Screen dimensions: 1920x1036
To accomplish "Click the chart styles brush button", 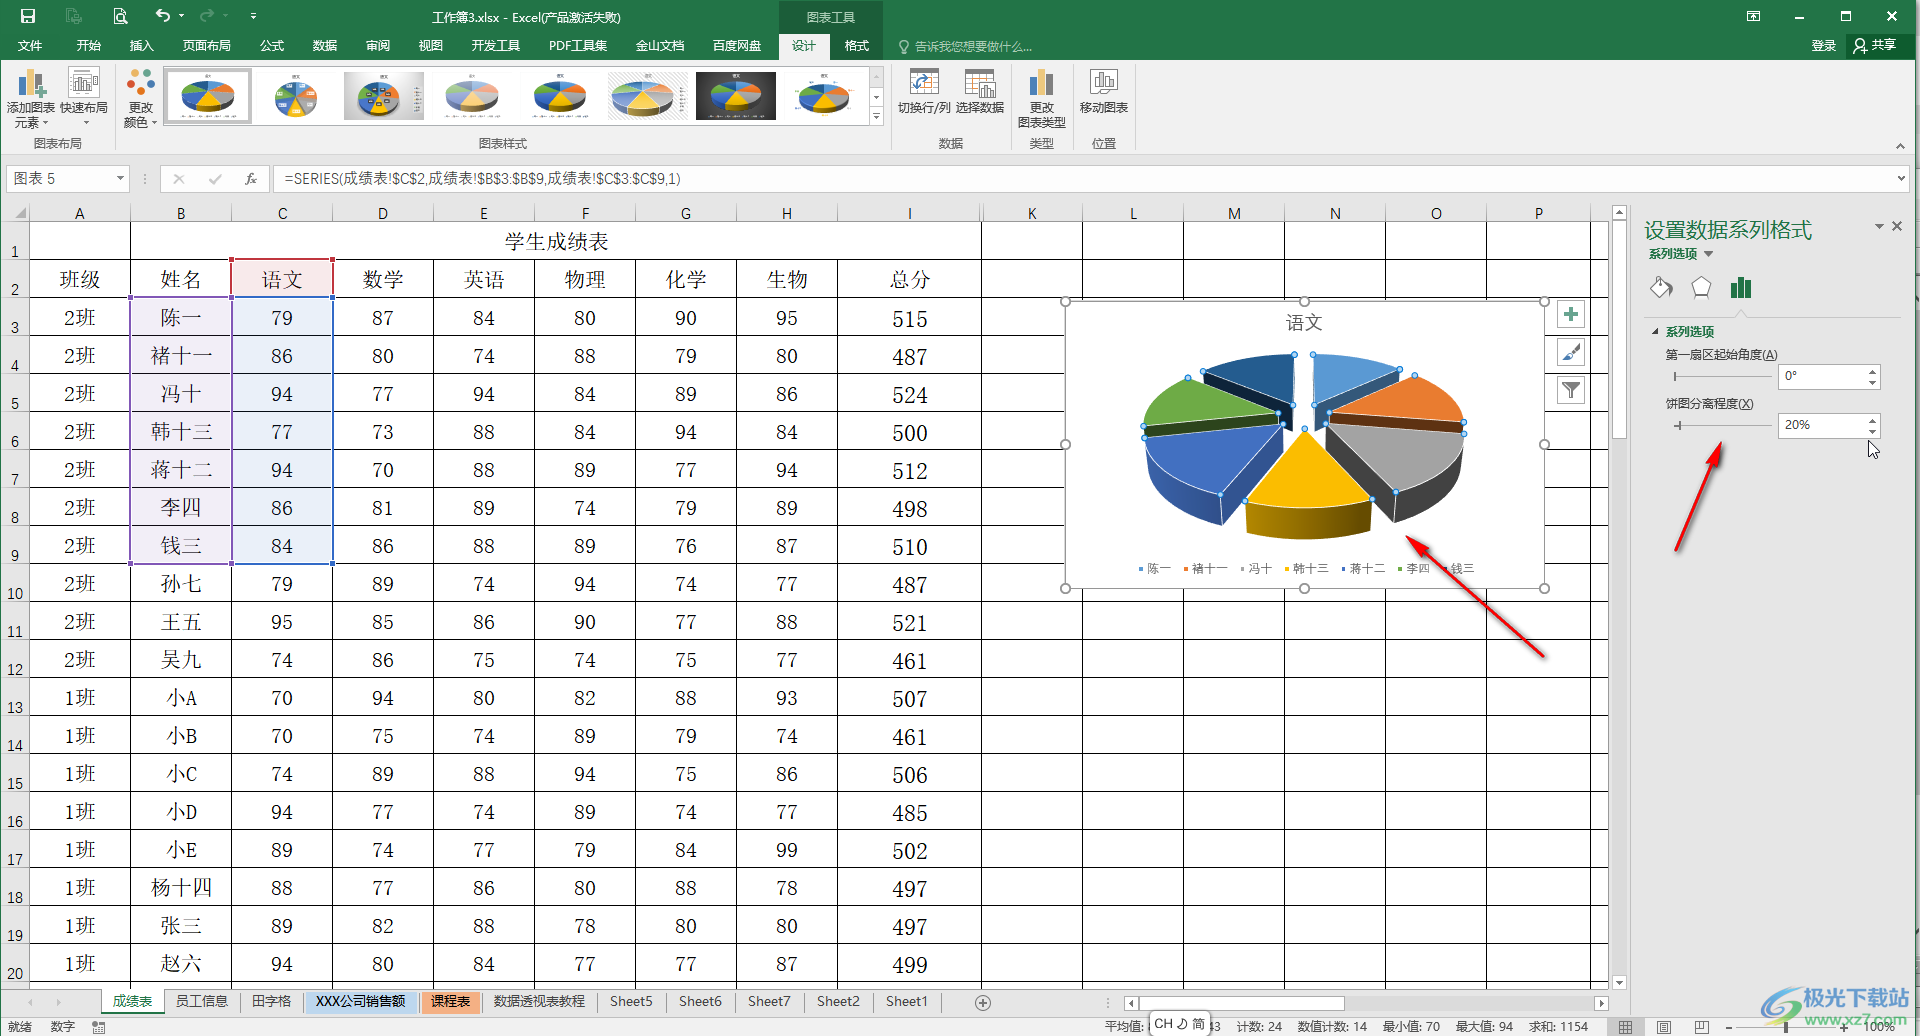I will coord(1571,353).
